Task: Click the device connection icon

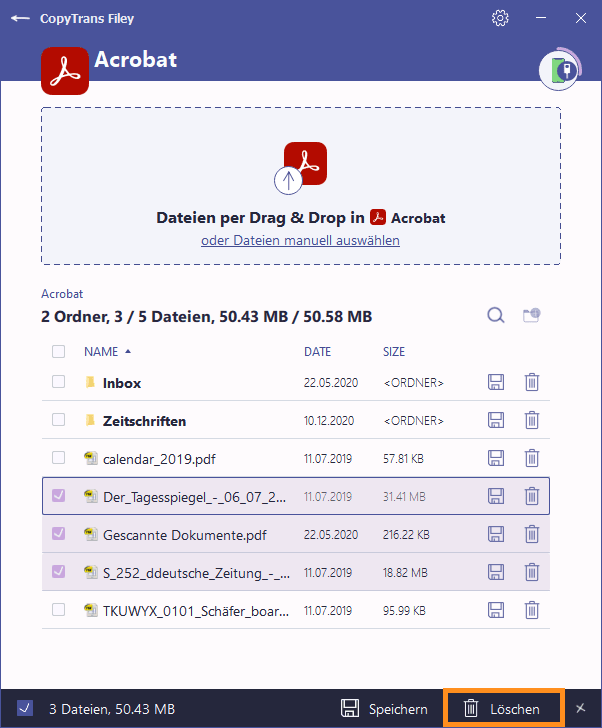Action: pyautogui.click(x=559, y=70)
